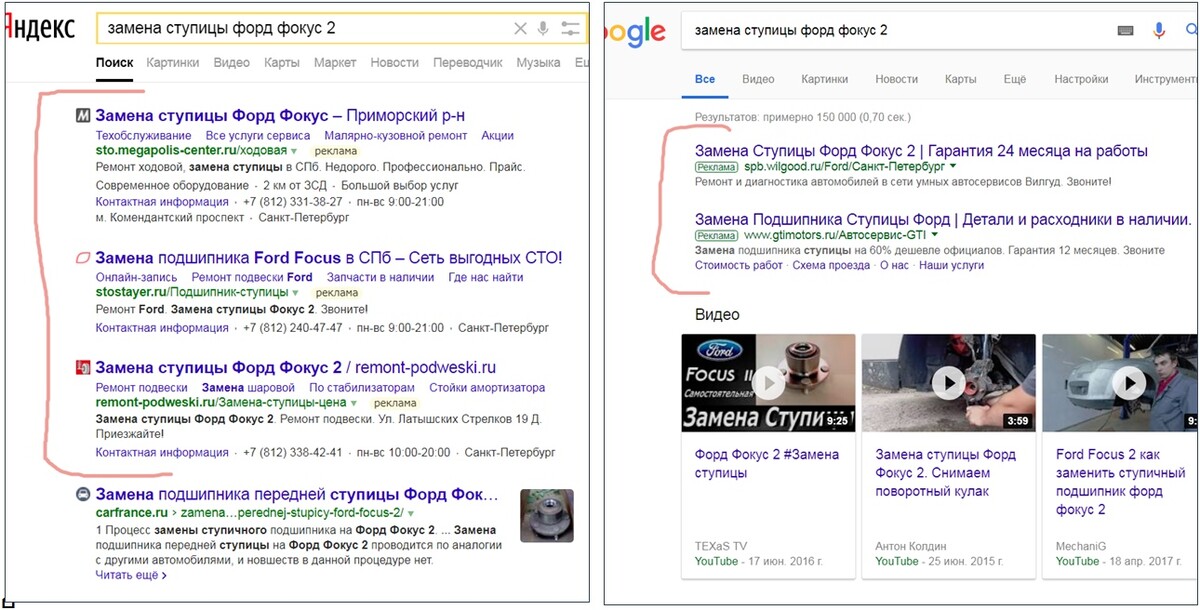
Task: Click 'Малярно-кузовной ремонт' sitelink
Action: click(x=395, y=135)
